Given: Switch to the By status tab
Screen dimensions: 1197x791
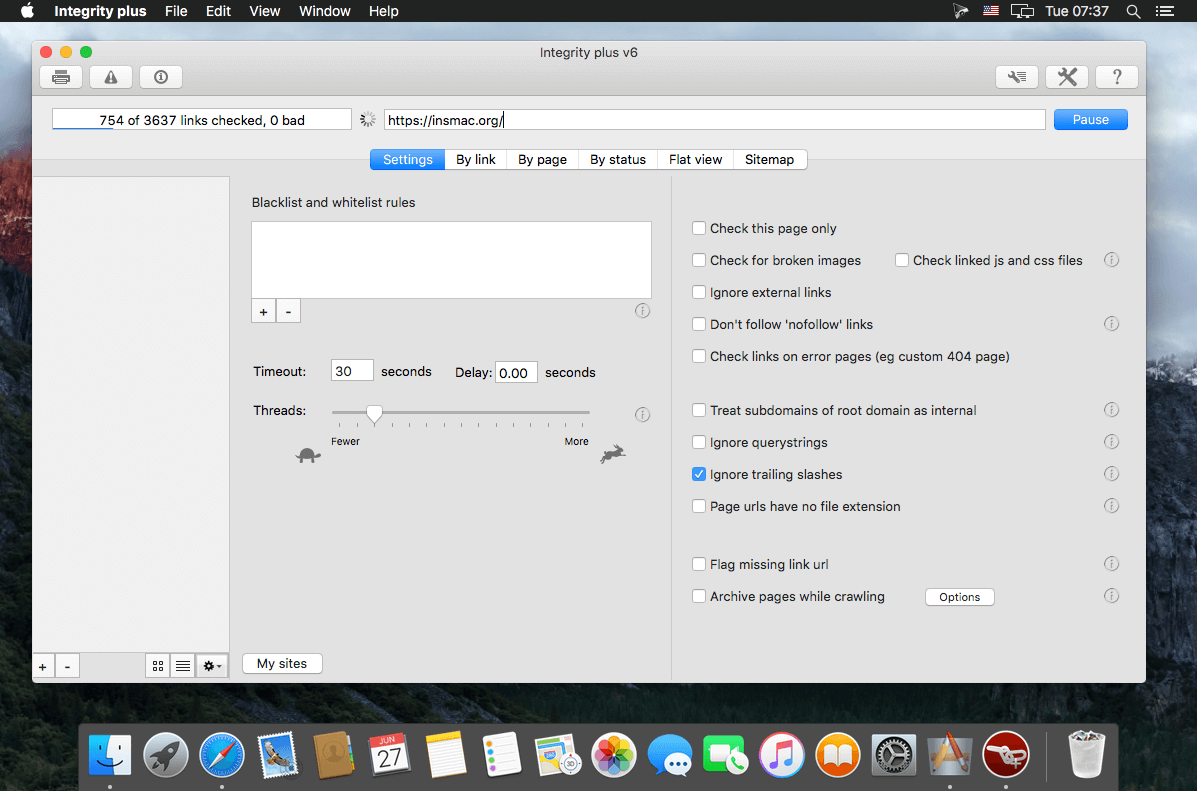Looking at the screenshot, I should [618, 159].
